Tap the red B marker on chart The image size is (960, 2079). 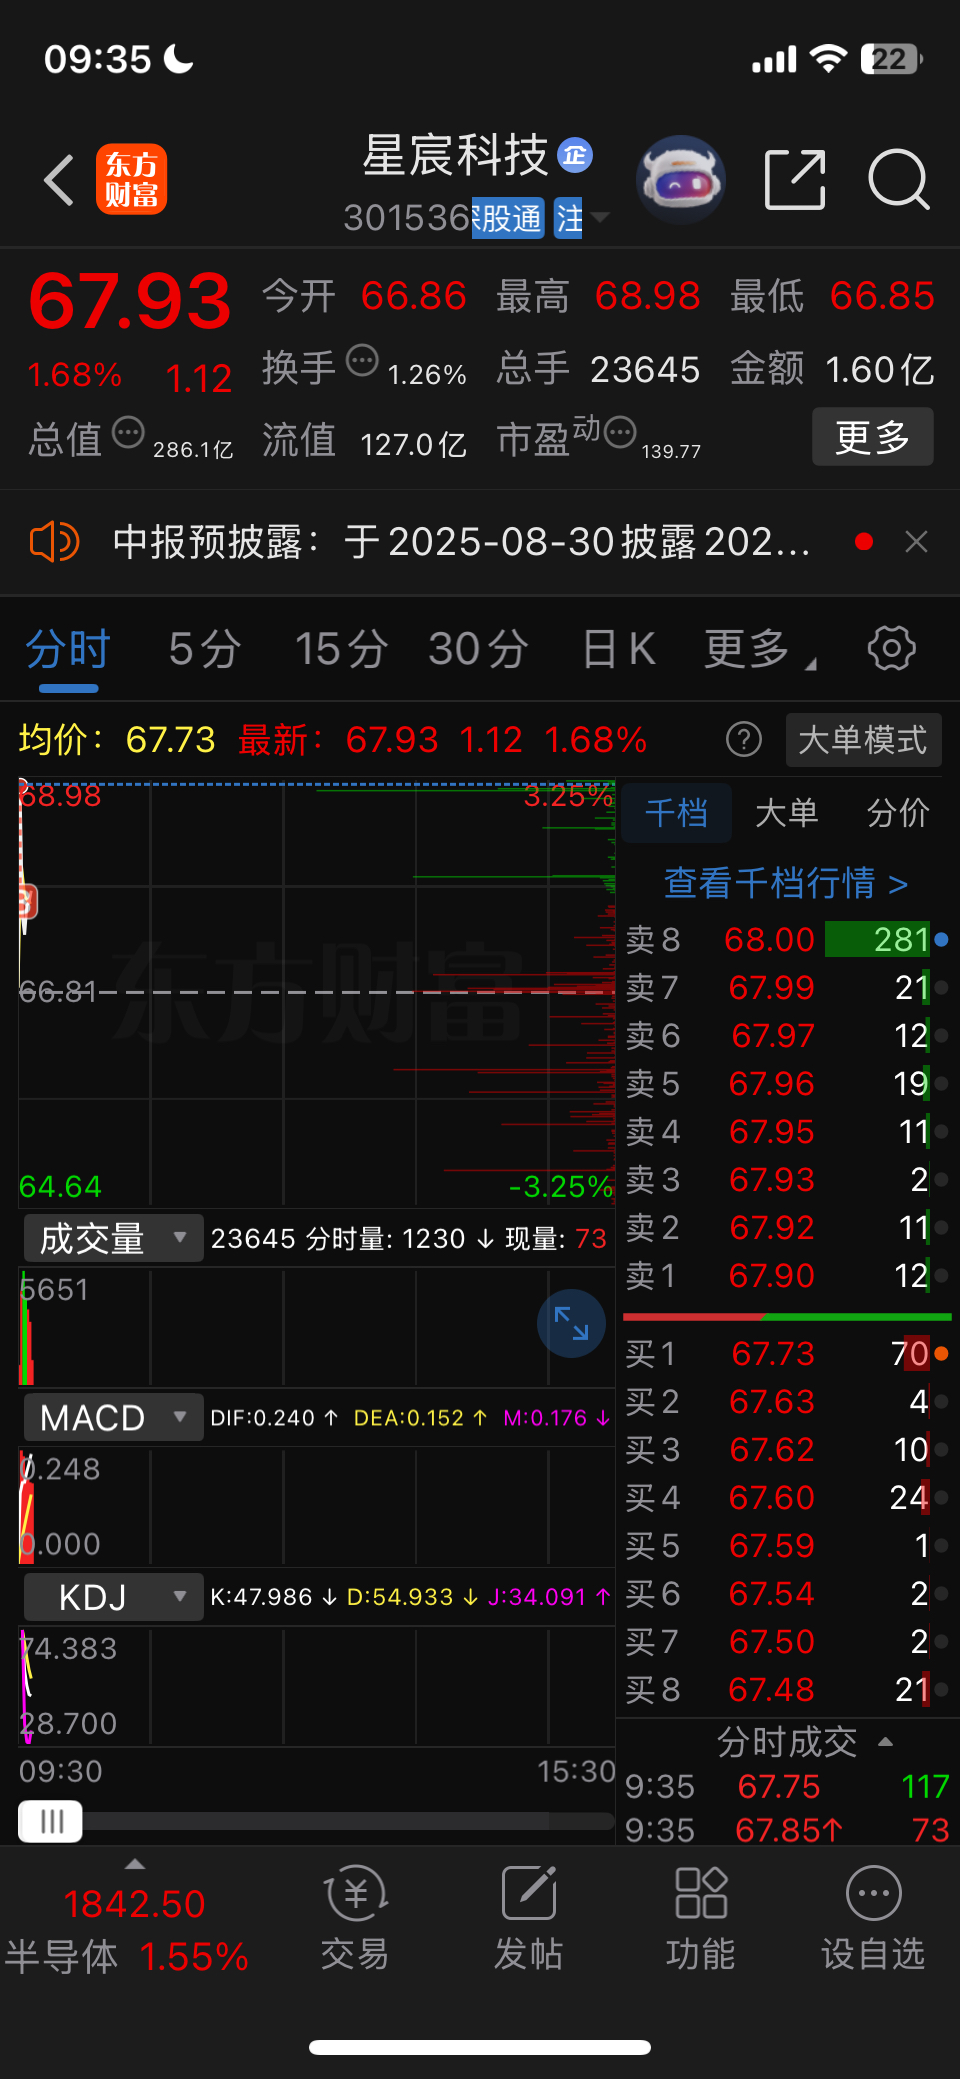(x=27, y=902)
